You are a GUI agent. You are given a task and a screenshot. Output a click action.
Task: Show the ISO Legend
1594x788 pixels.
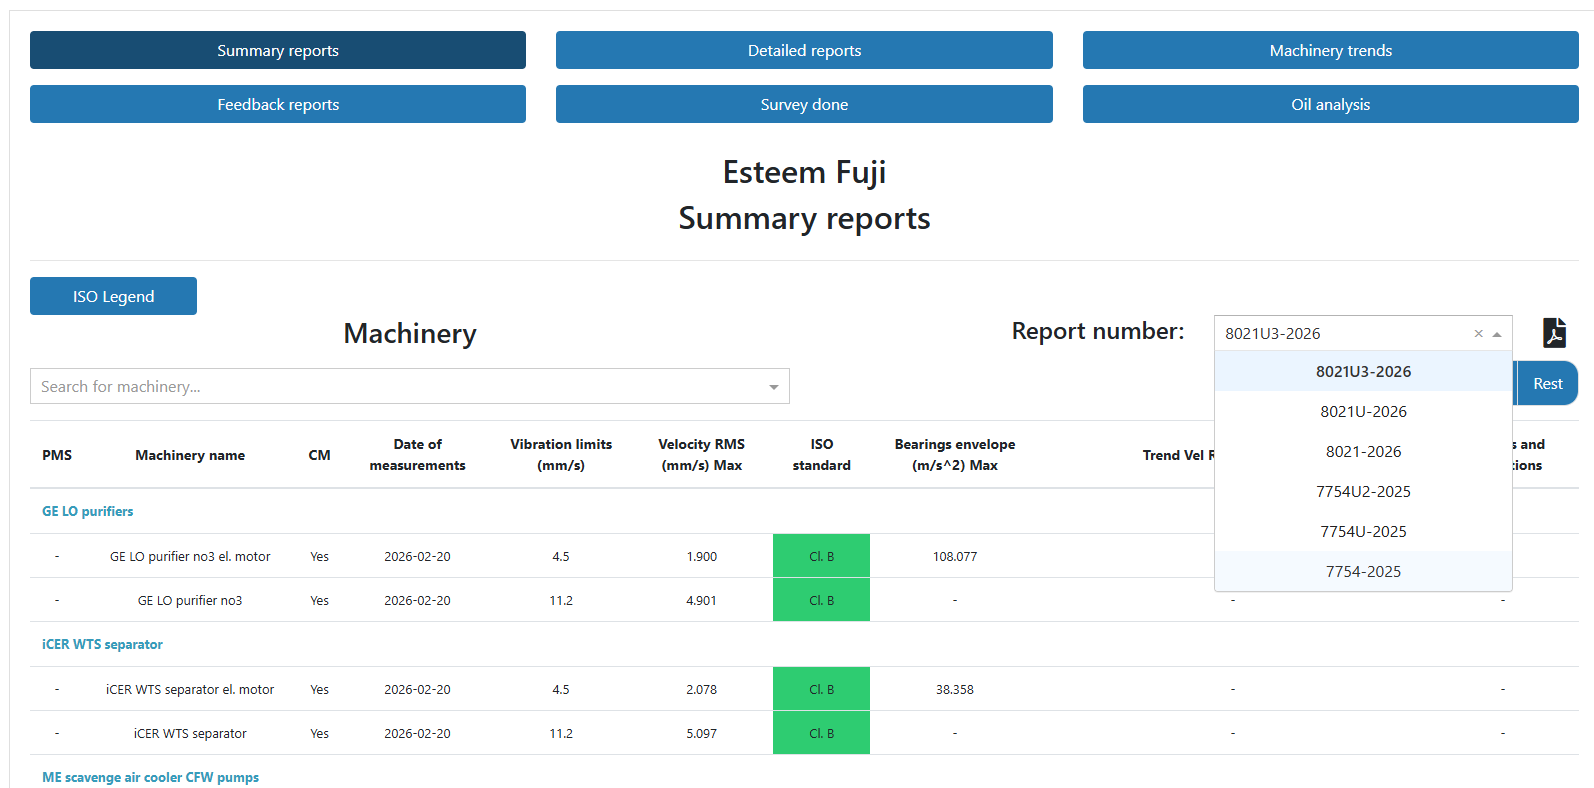(113, 296)
